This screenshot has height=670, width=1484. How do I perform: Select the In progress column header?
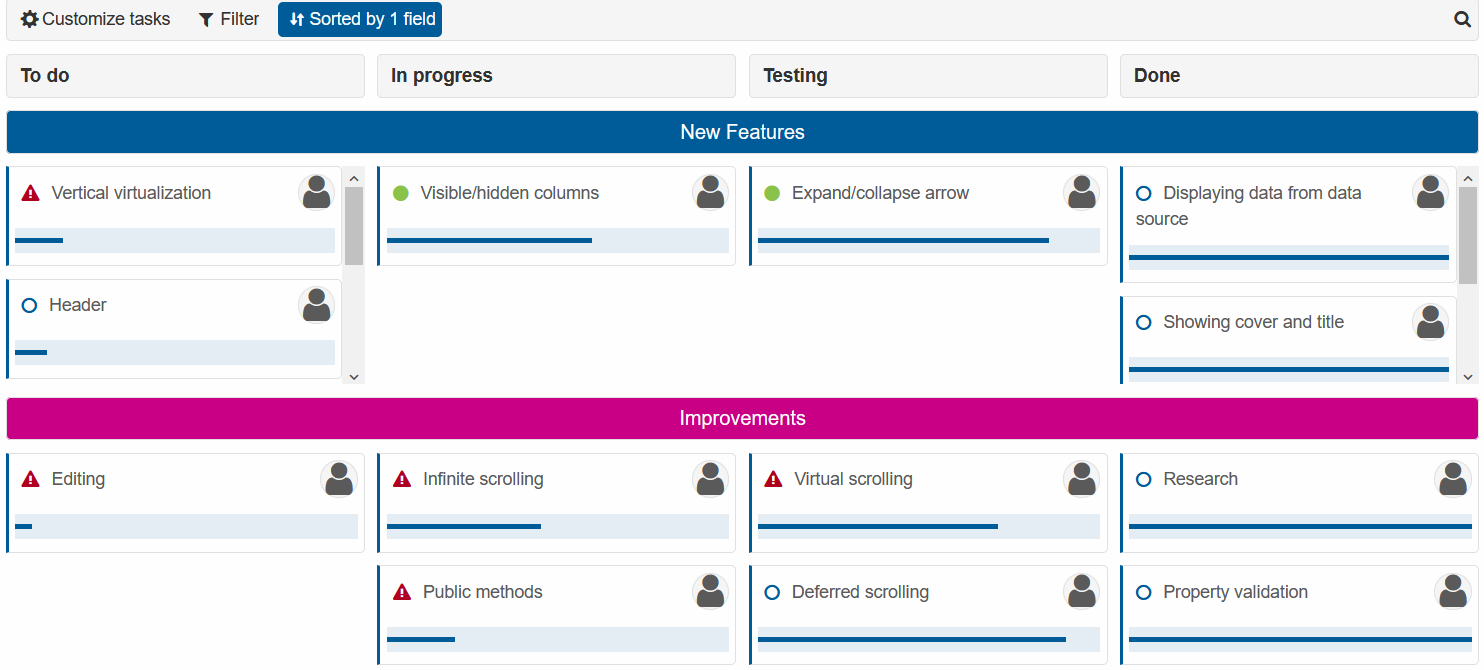556,76
